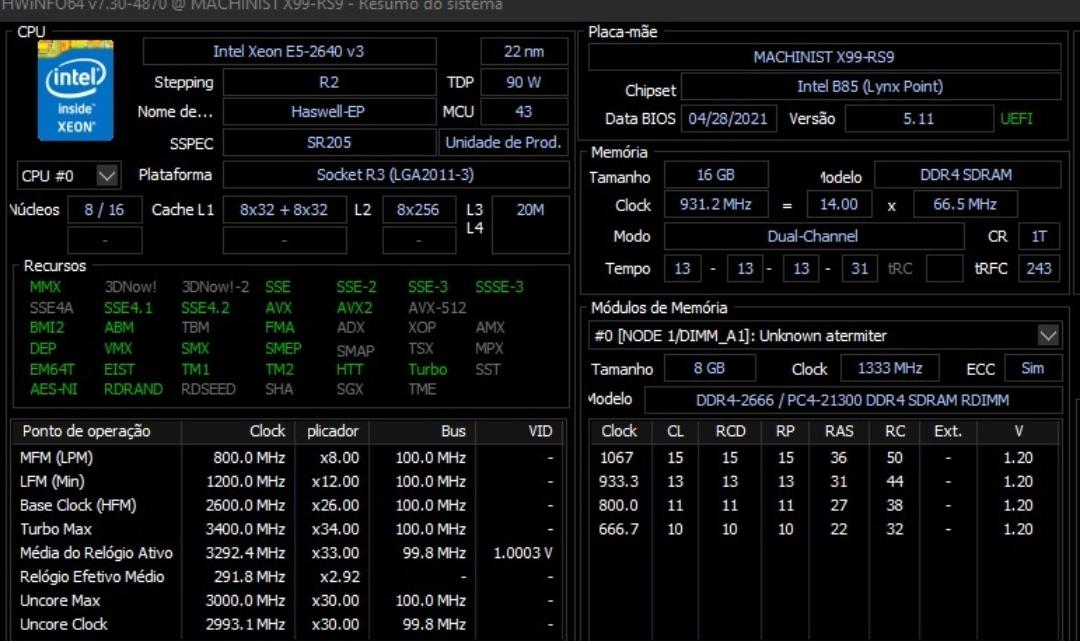
Task: Click the Média do Relógio Ativo row
Action: point(289,553)
